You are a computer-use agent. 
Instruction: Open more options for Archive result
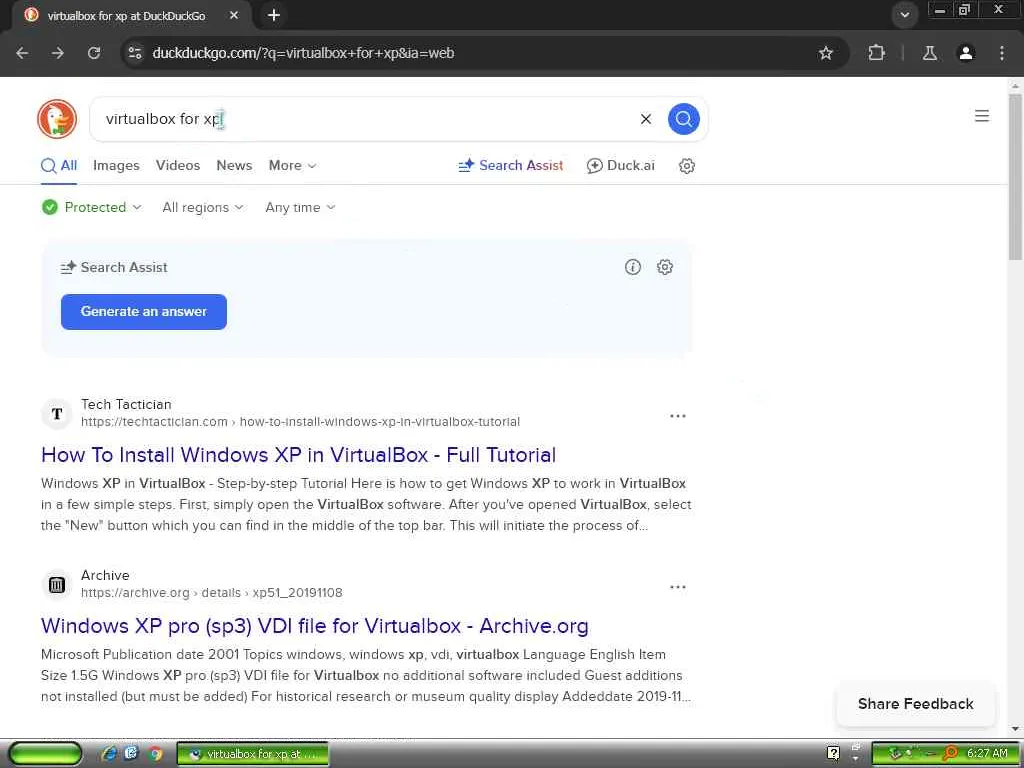678,587
